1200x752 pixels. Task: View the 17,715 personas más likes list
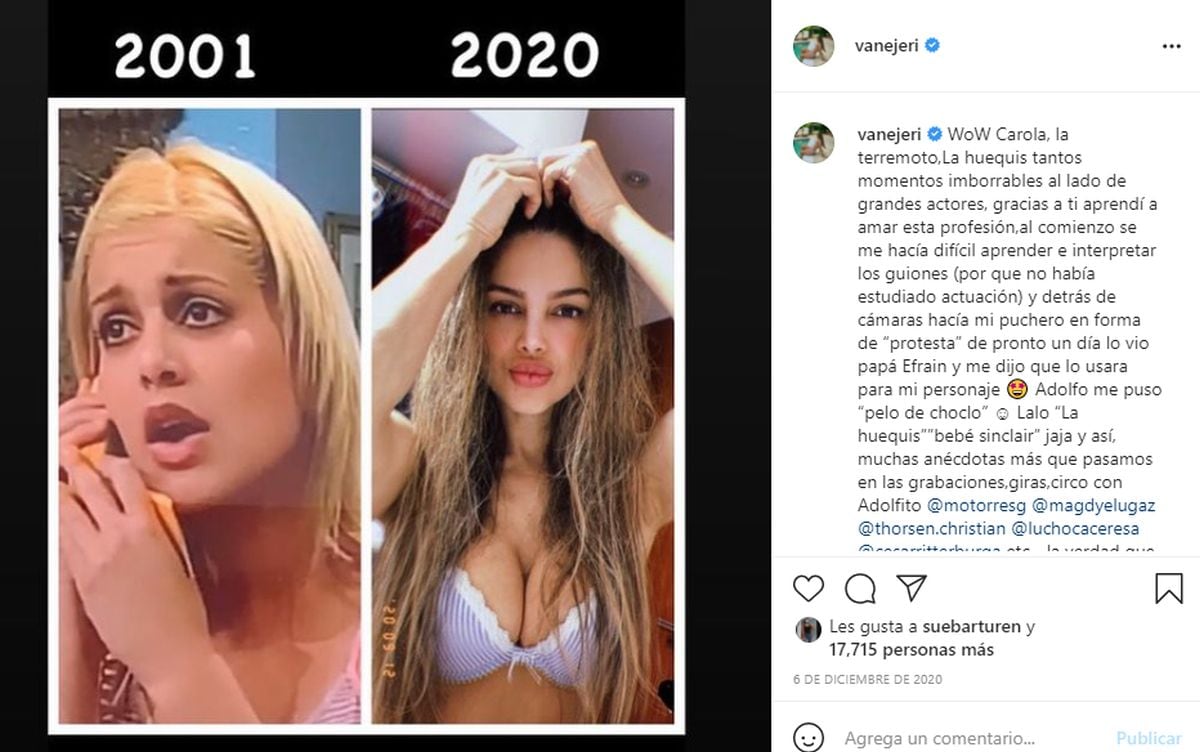click(x=912, y=649)
